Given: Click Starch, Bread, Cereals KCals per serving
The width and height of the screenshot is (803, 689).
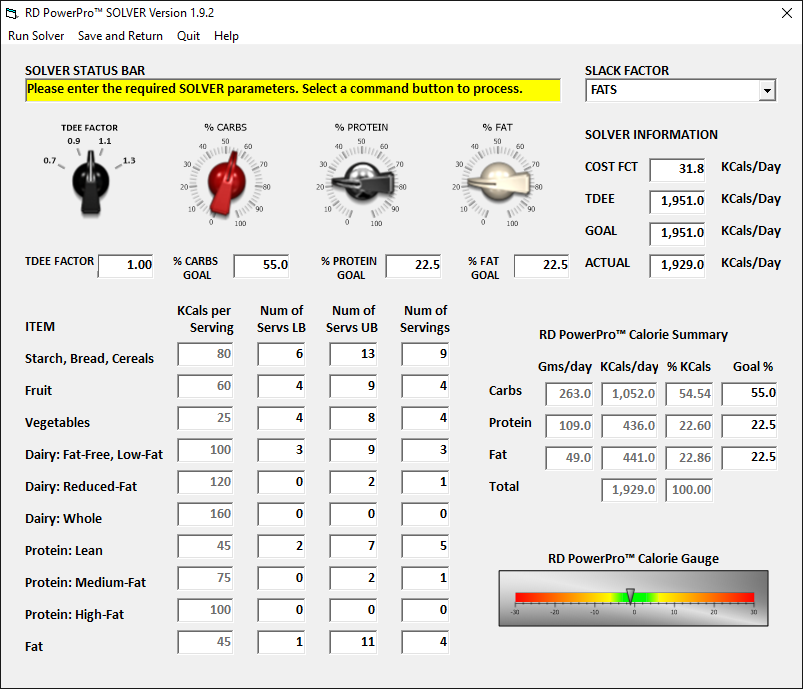Looking at the screenshot, I should click(205, 354).
